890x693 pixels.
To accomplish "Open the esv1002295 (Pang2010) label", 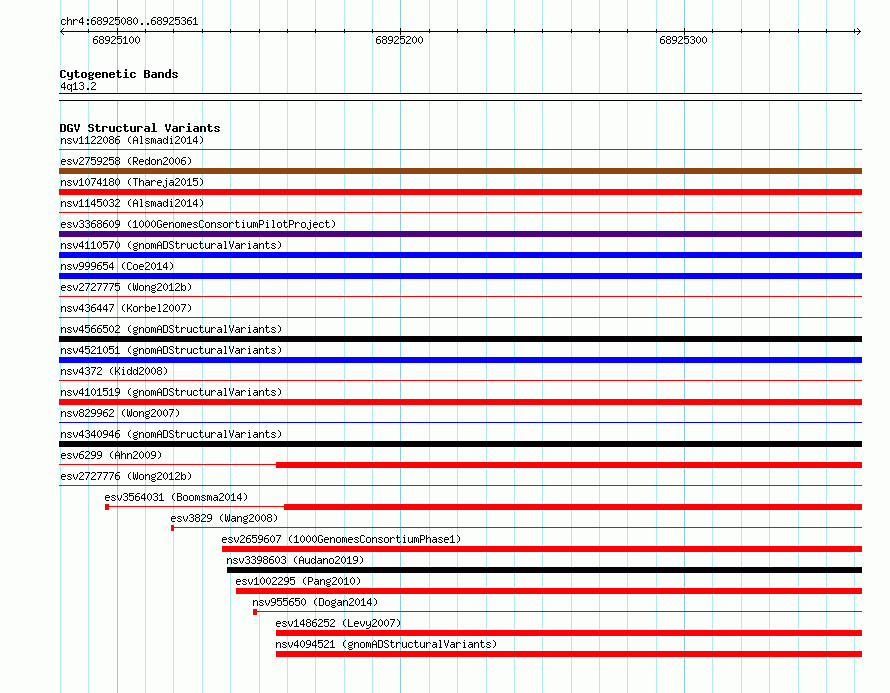I will click(298, 581).
